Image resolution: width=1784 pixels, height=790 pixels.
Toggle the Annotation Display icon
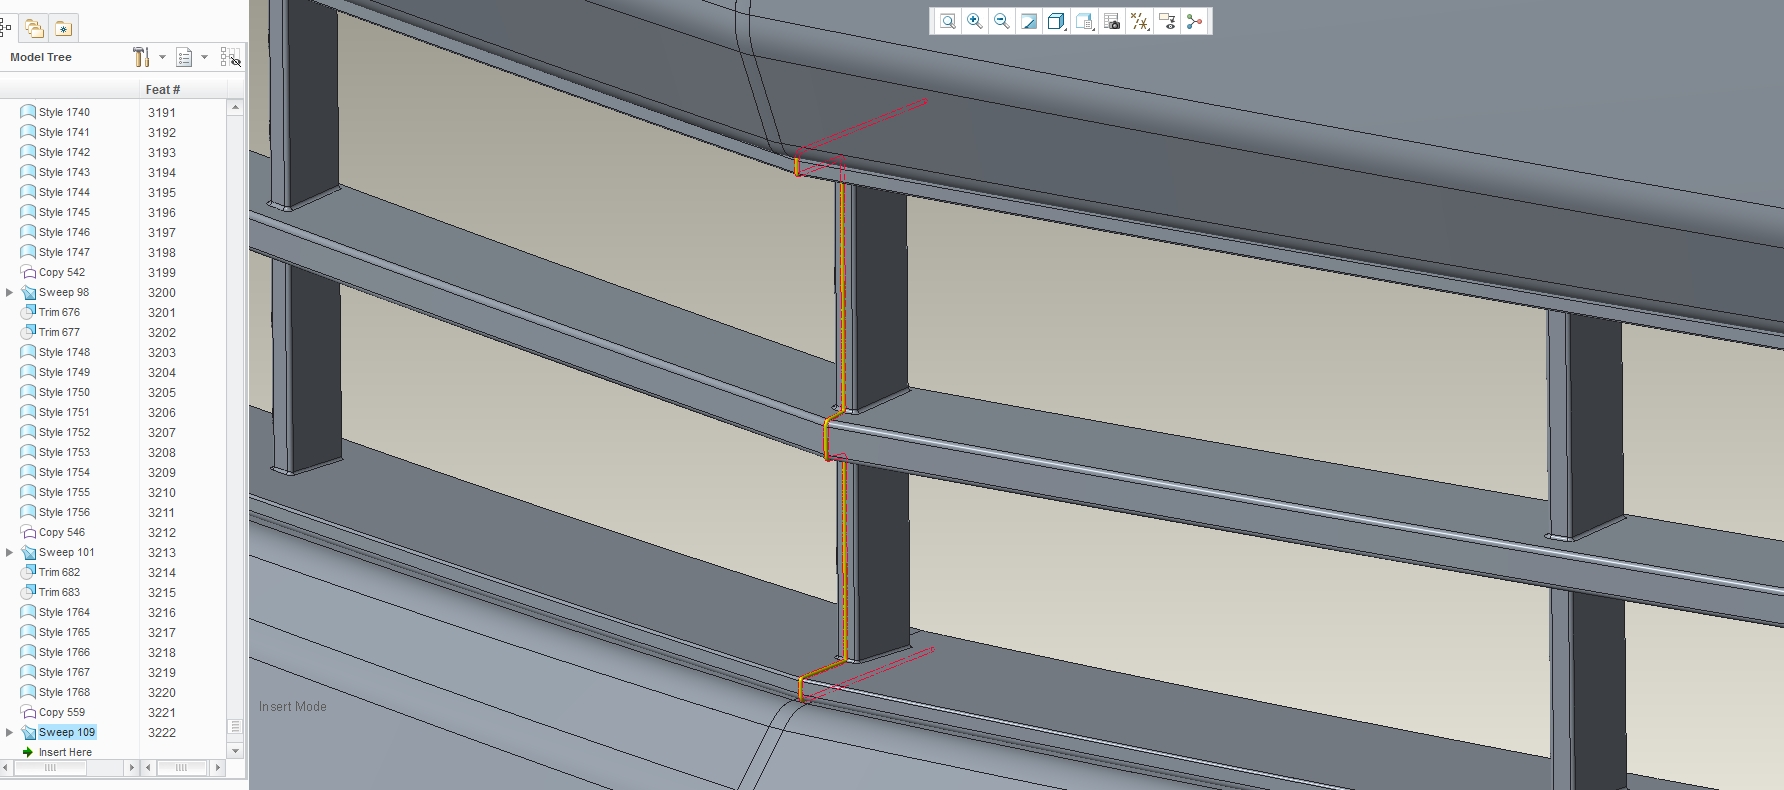[1167, 22]
